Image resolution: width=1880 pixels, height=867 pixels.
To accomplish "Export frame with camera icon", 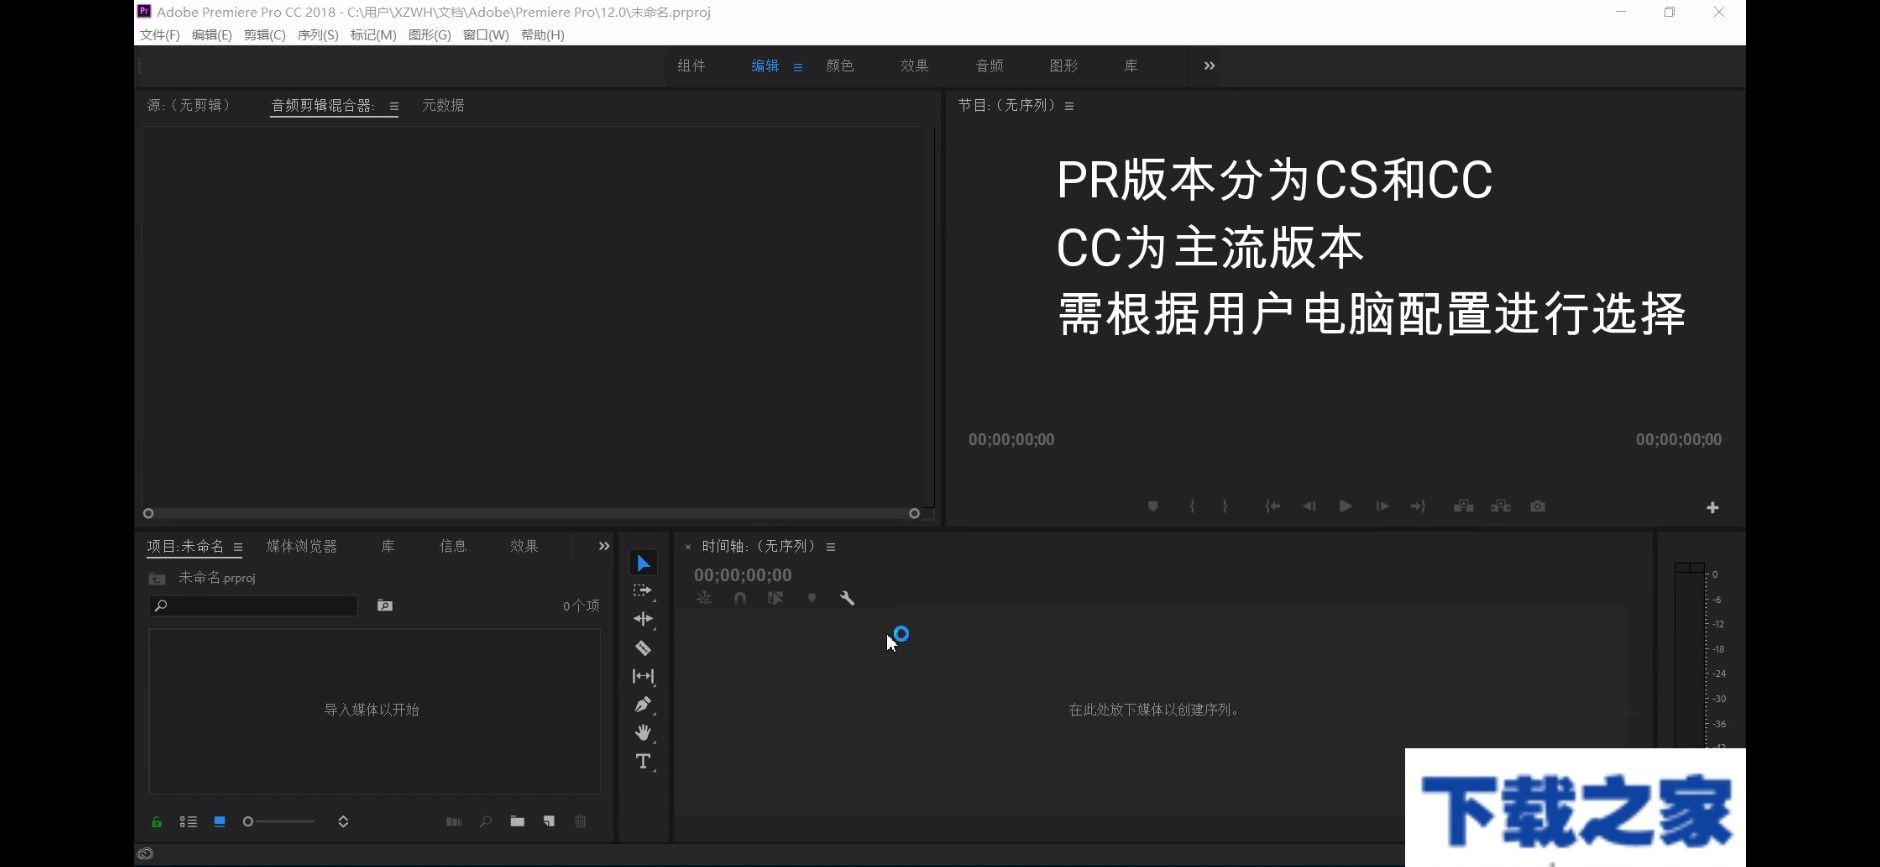I will tap(1538, 507).
